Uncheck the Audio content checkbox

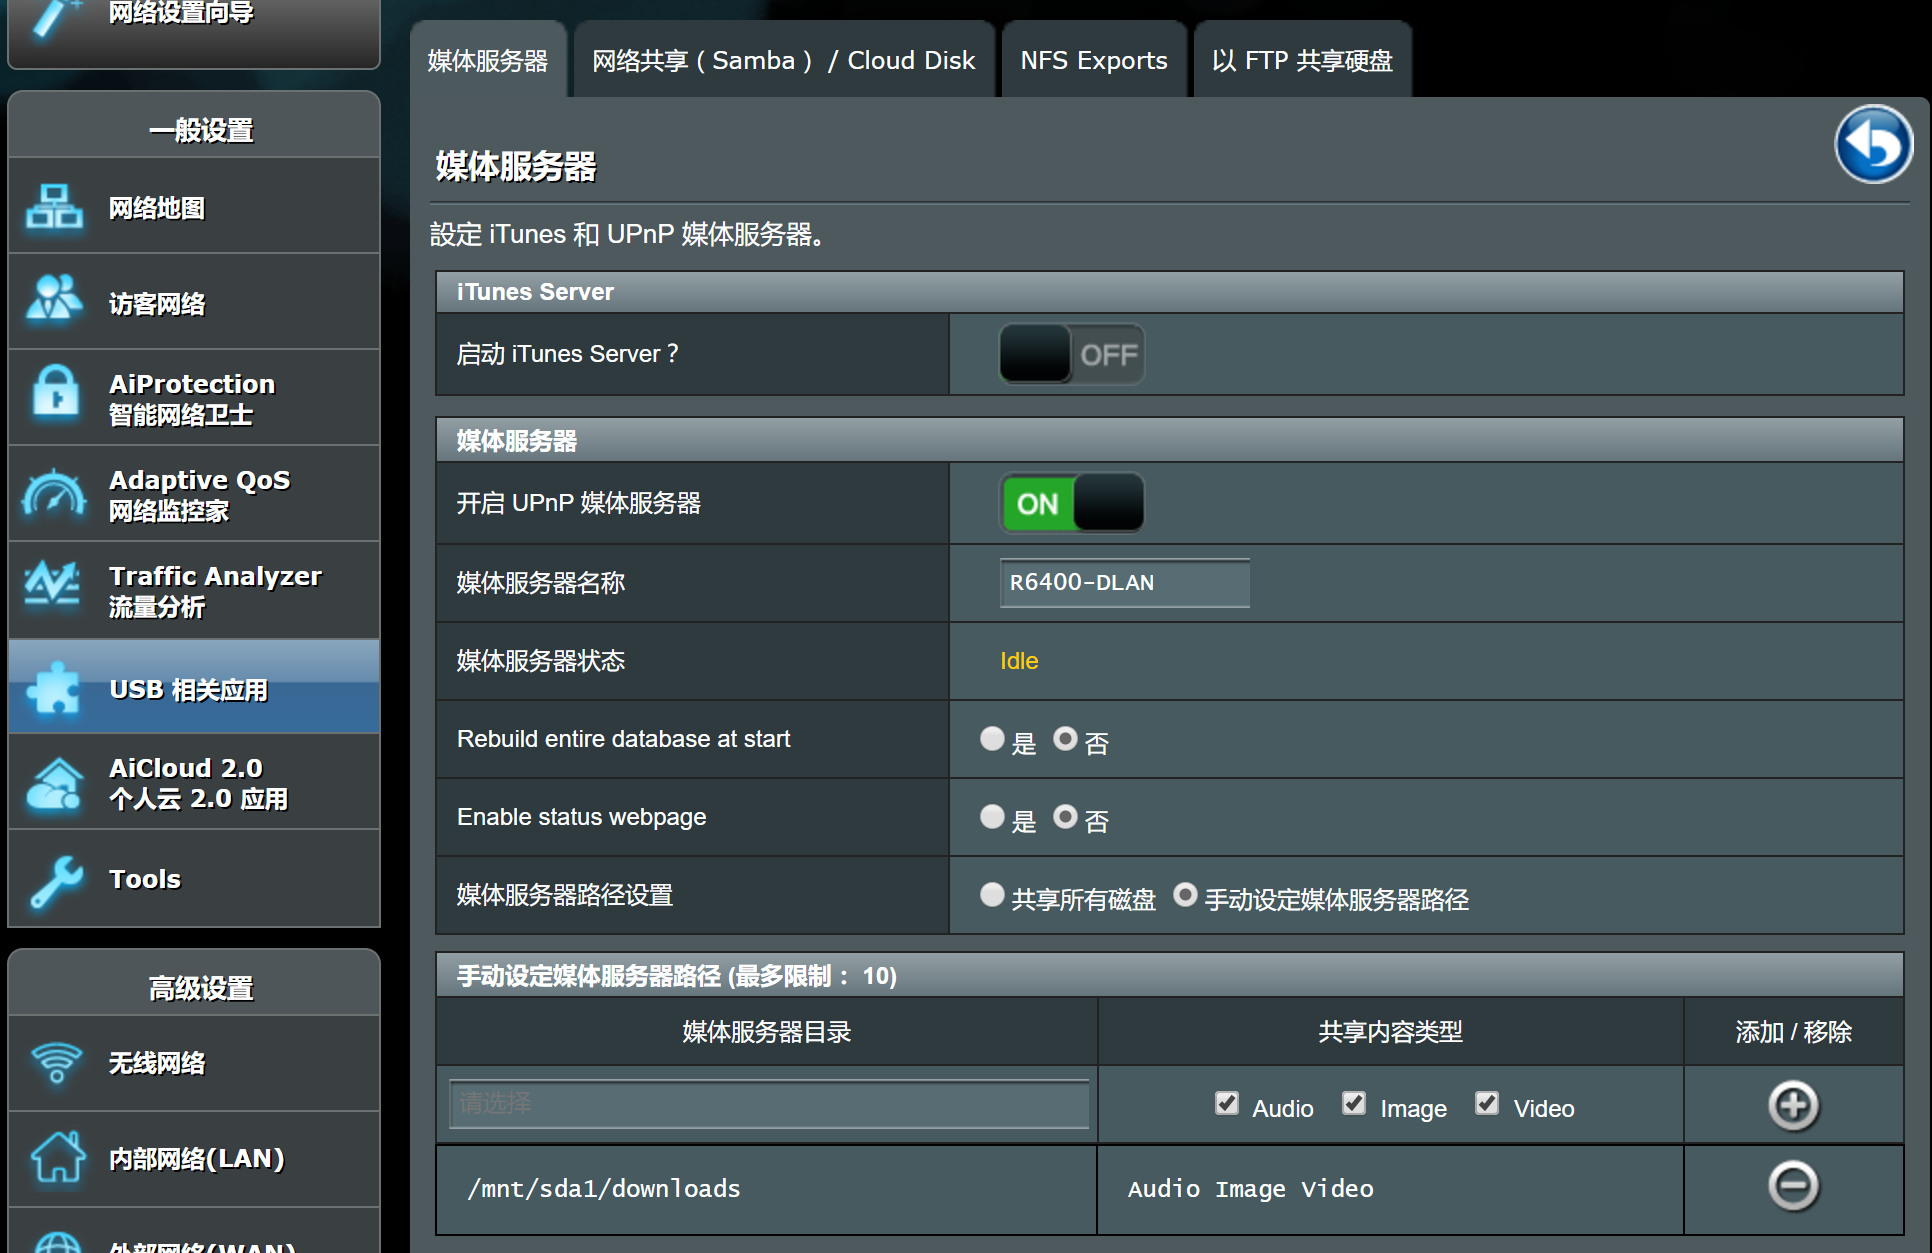tap(1227, 1103)
